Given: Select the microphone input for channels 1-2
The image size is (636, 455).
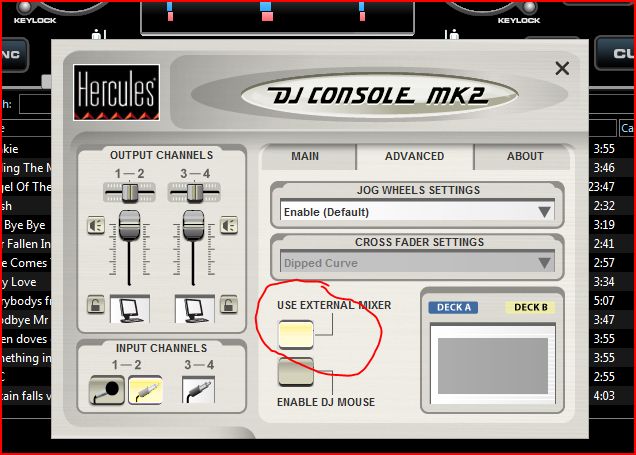Looking at the screenshot, I should (x=107, y=390).
